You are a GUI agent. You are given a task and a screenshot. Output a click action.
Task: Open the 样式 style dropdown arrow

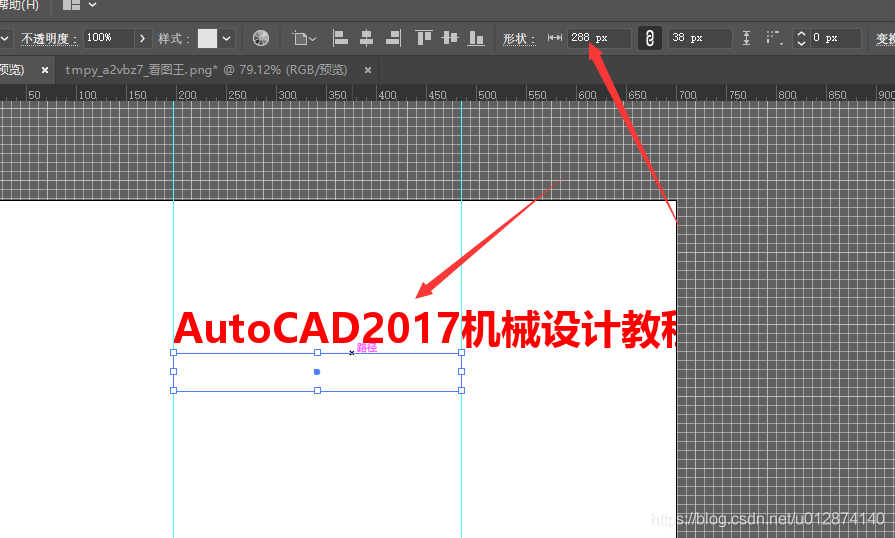pyautogui.click(x=227, y=38)
